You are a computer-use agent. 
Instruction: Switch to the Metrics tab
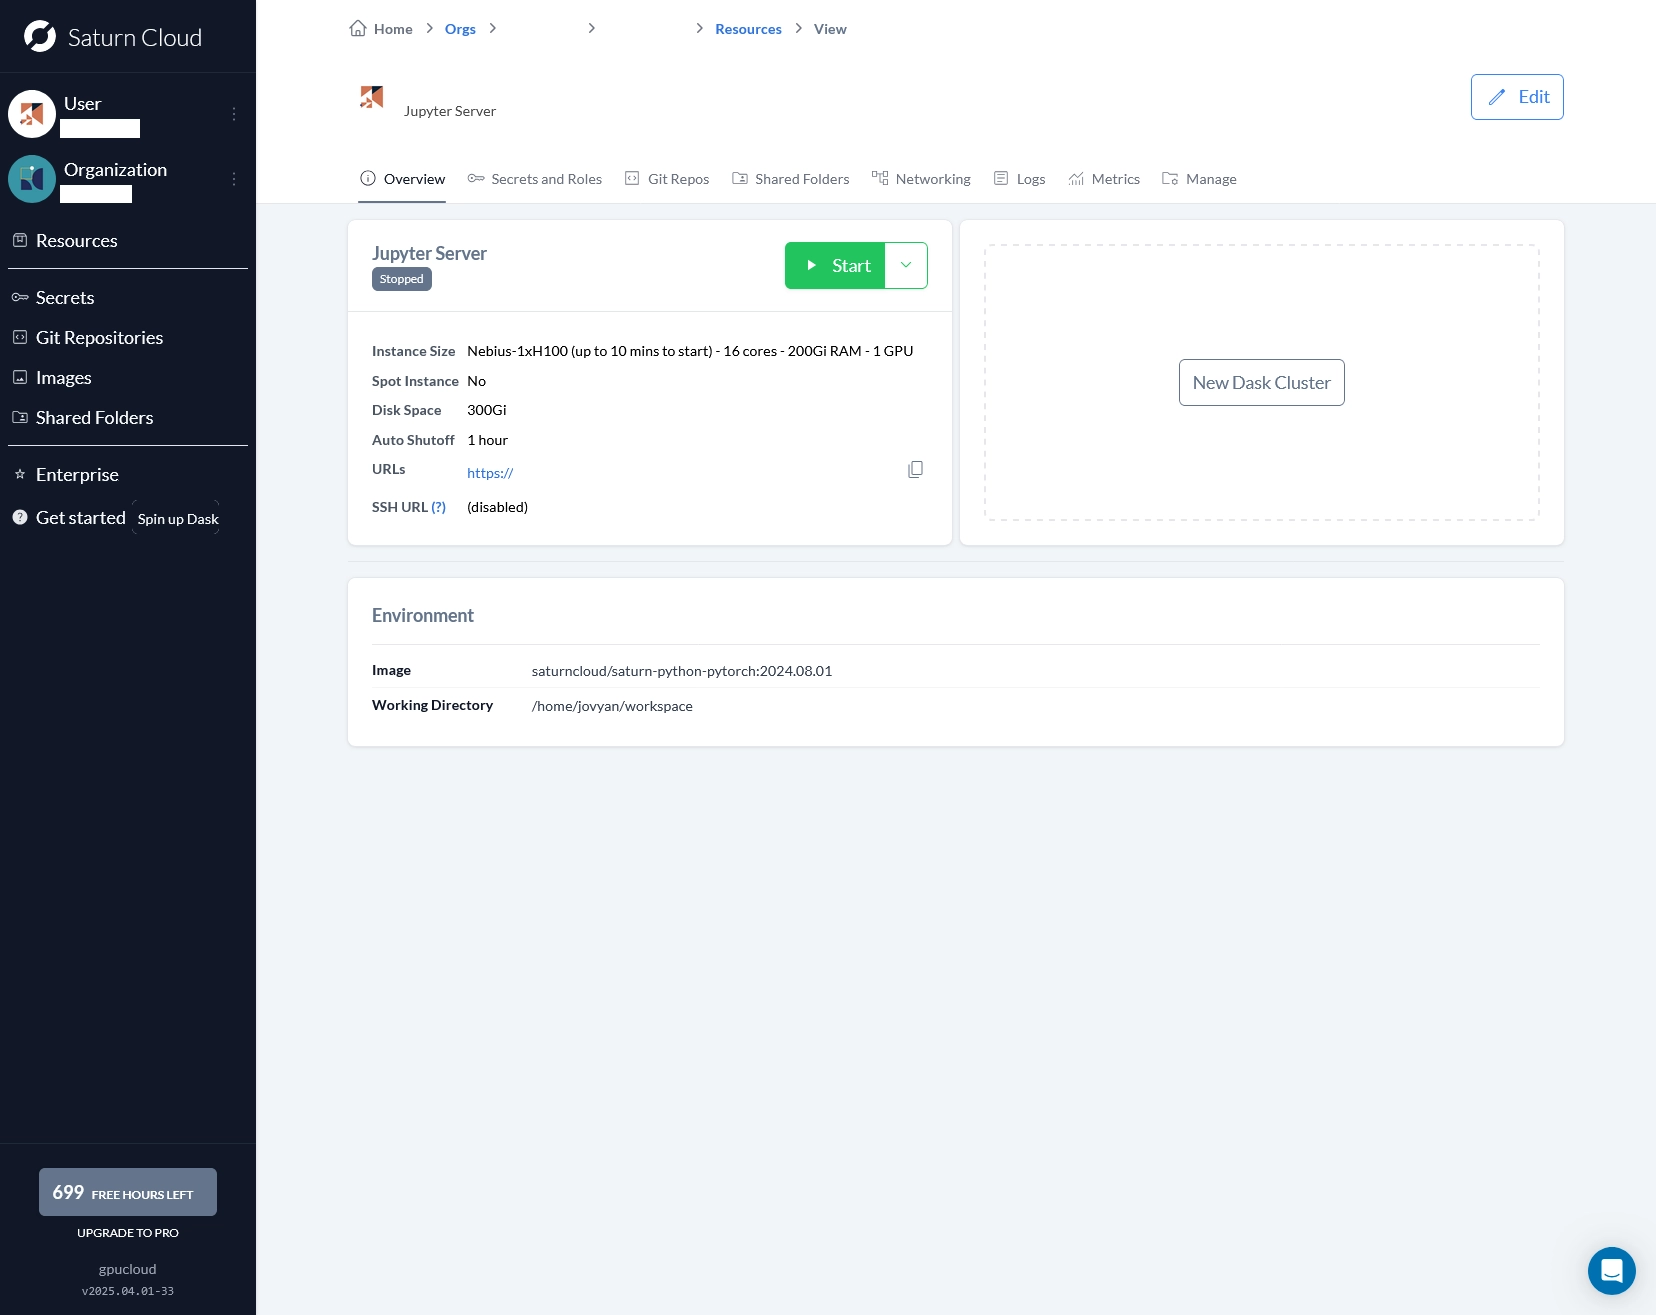(x=1104, y=179)
